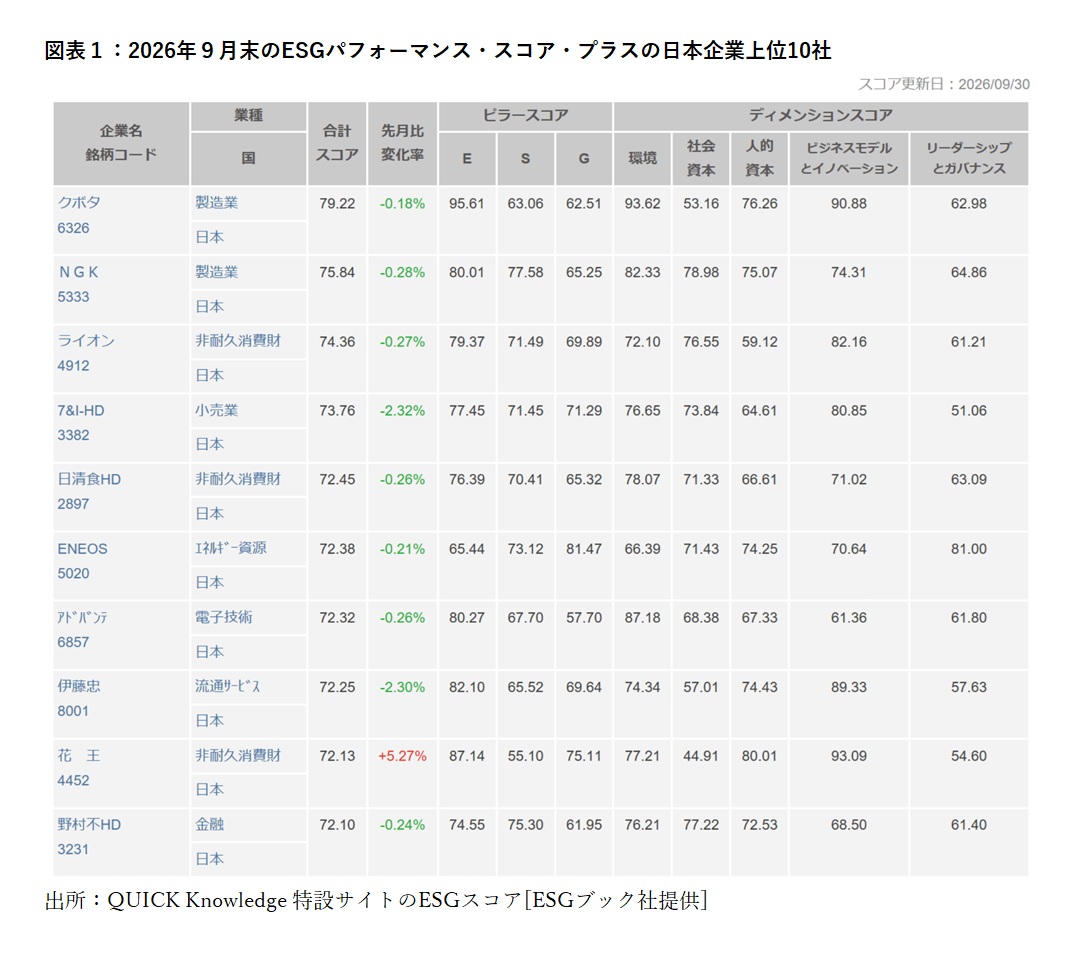Open the ENEOS company link
The width and height of the screenshot is (1081, 953).
82,549
